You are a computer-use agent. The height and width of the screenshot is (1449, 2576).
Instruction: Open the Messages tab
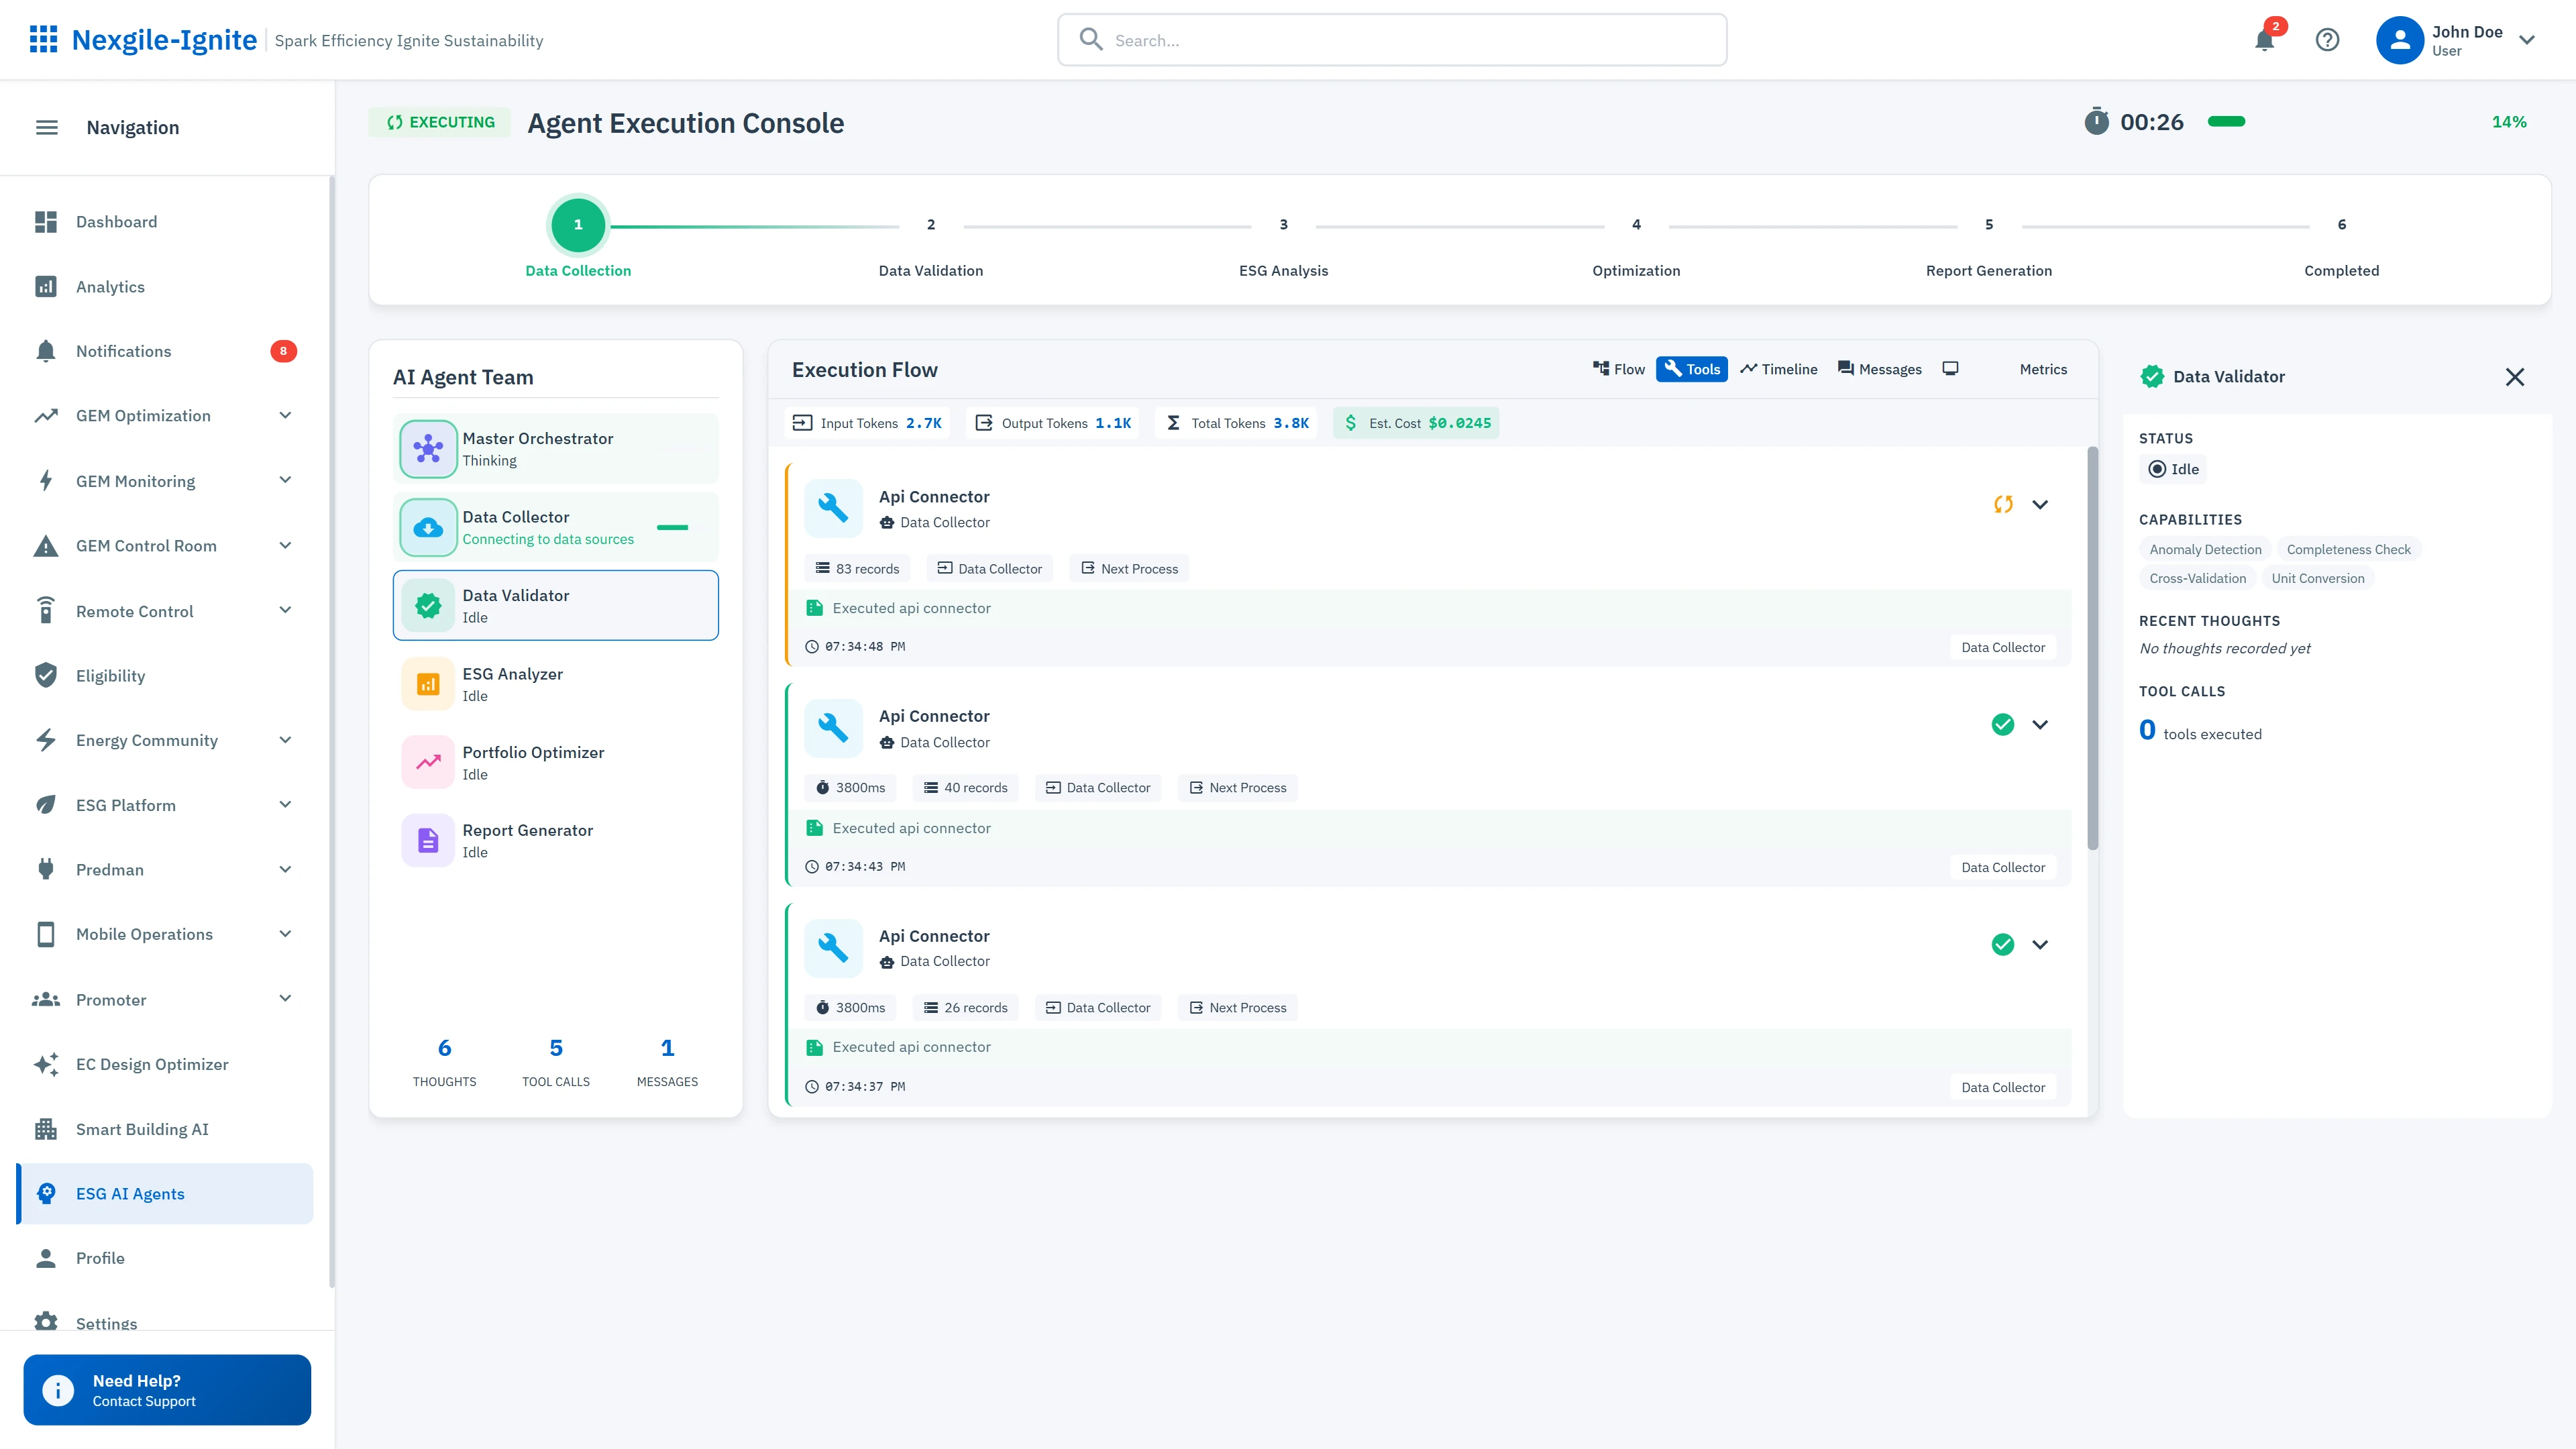click(x=1879, y=369)
